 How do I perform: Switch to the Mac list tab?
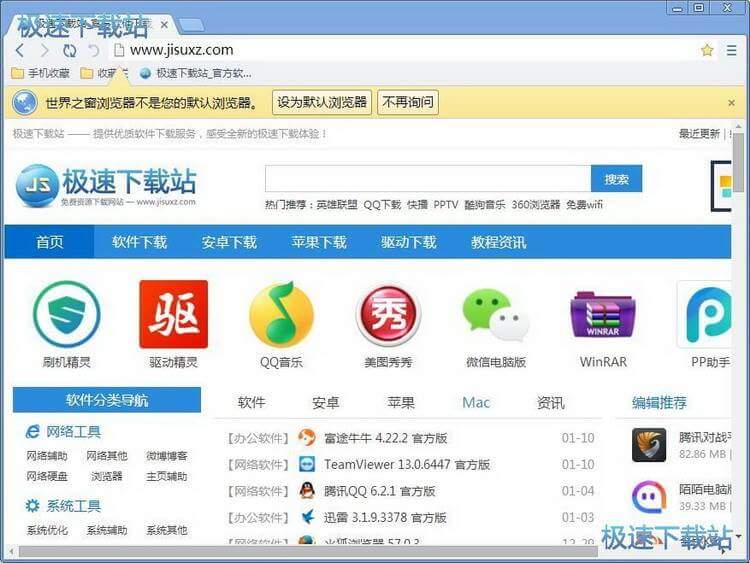click(x=476, y=402)
